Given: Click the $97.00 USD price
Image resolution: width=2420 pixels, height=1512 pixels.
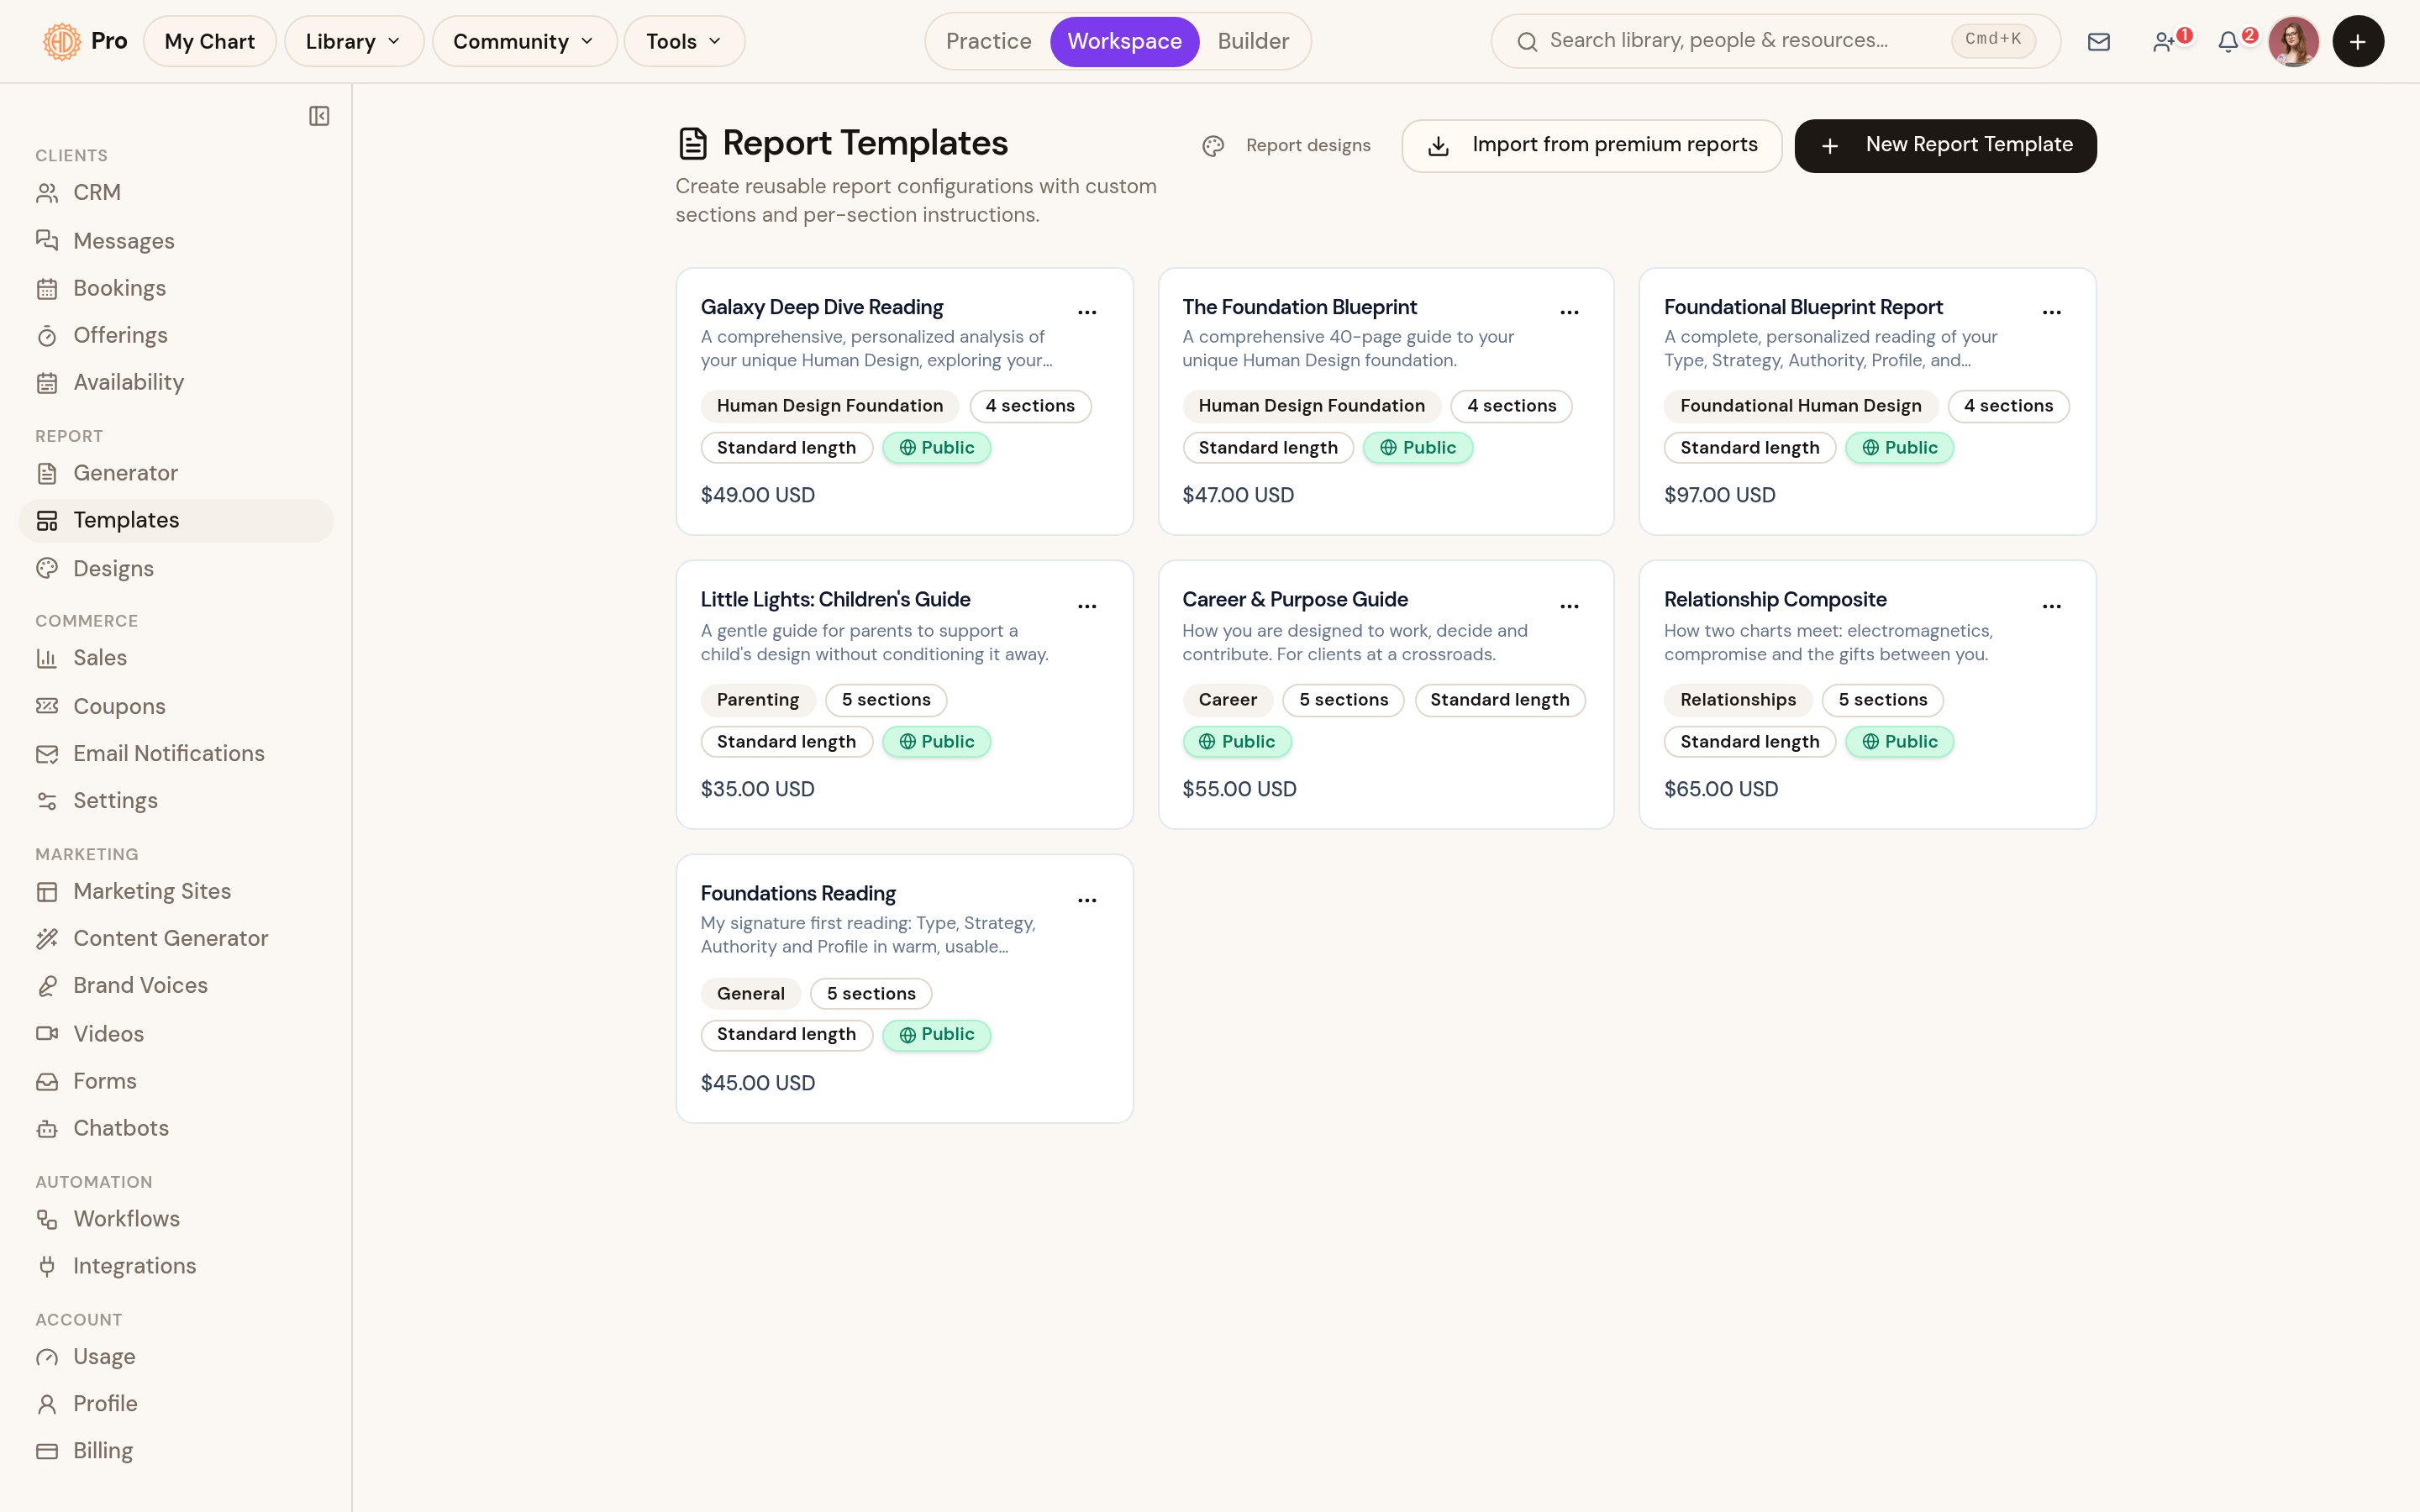Looking at the screenshot, I should click(1719, 495).
